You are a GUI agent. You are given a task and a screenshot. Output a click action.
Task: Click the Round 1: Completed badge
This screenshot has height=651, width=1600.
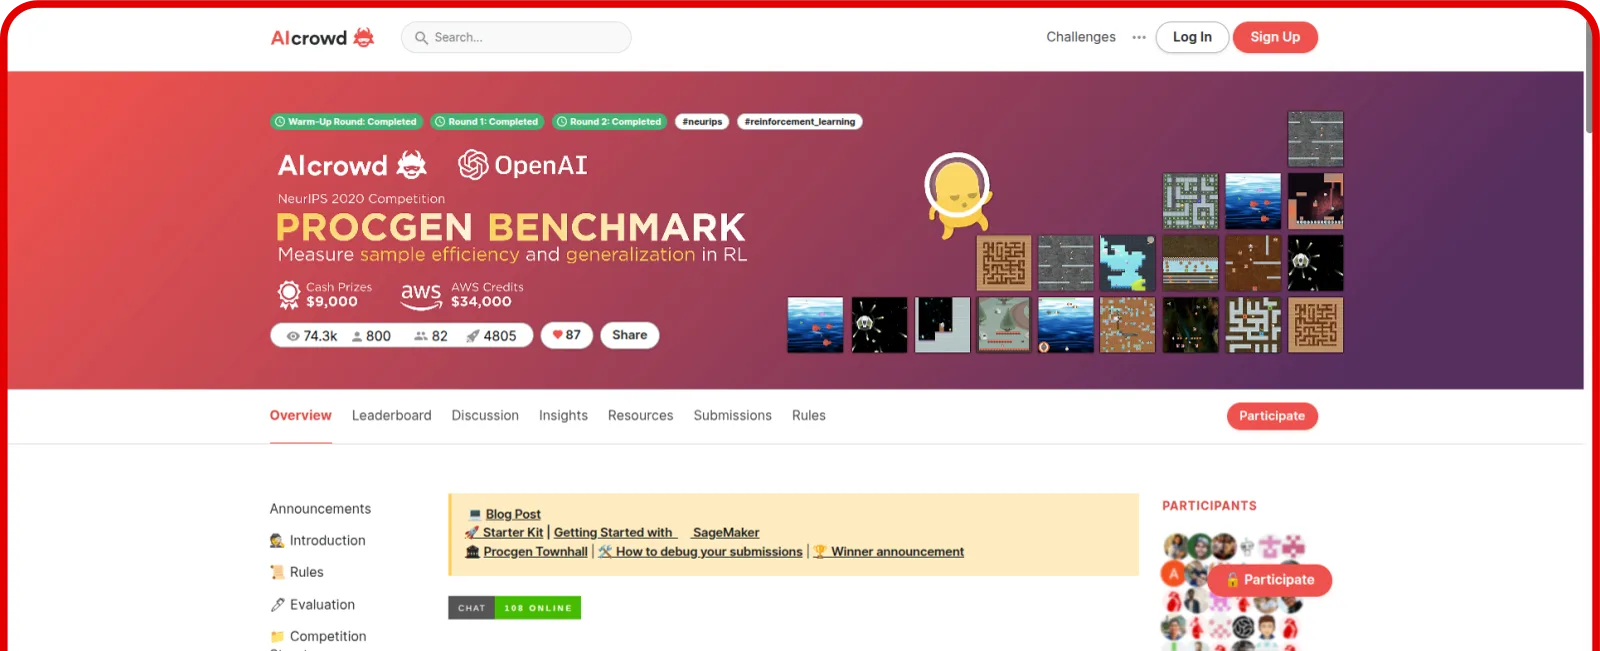pyautogui.click(x=487, y=122)
